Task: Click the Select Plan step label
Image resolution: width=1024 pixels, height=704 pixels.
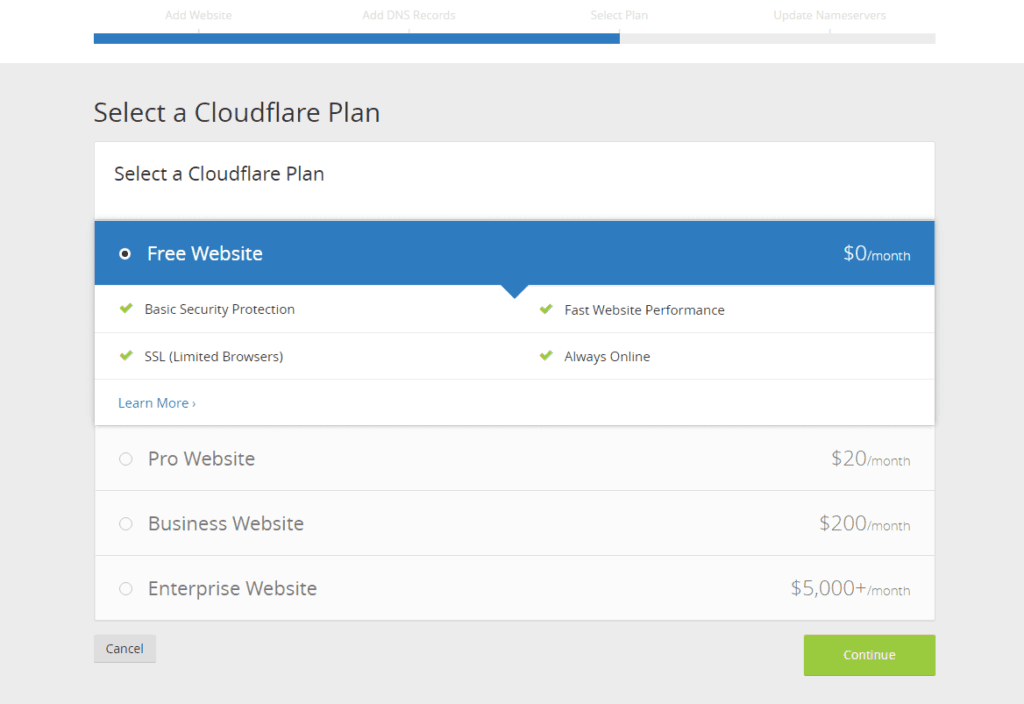Action: point(619,15)
